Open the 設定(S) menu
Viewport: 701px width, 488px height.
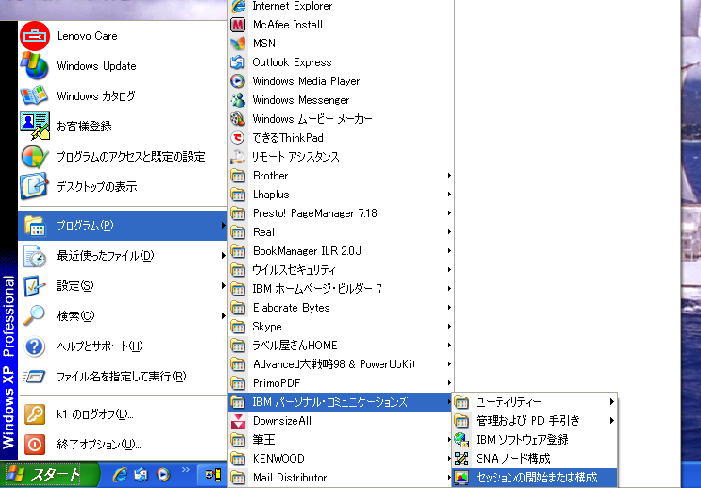122,286
